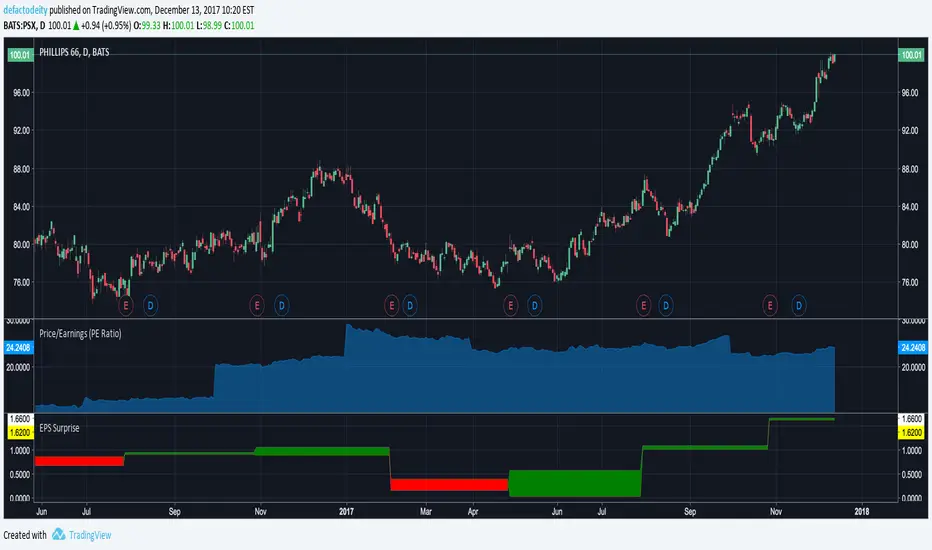Click the yellow 1.6200 tag on left axis
Image resolution: width=932 pixels, height=550 pixels.
[x=20, y=432]
